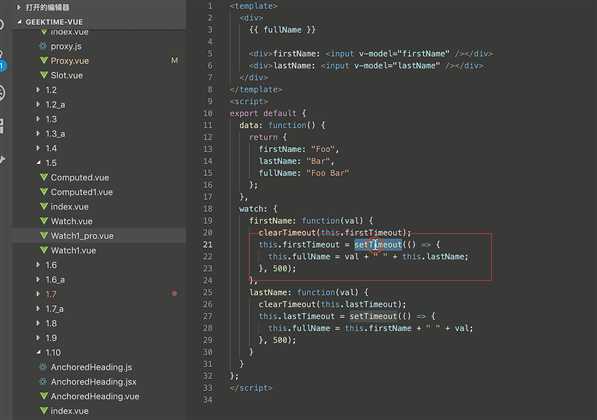Click 'this.lastTimeout = setTimeout' on line 27
This screenshot has width=597, height=420.
(327, 316)
